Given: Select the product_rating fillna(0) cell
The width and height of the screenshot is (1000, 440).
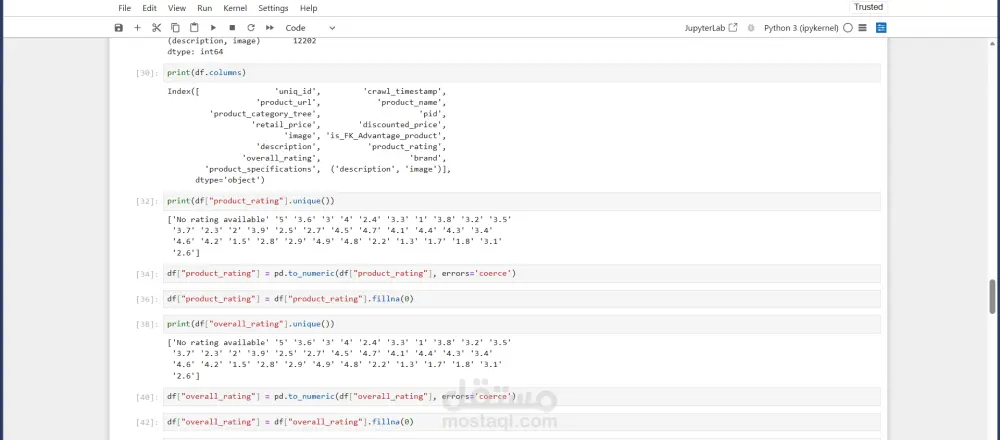Looking at the screenshot, I should point(522,299).
